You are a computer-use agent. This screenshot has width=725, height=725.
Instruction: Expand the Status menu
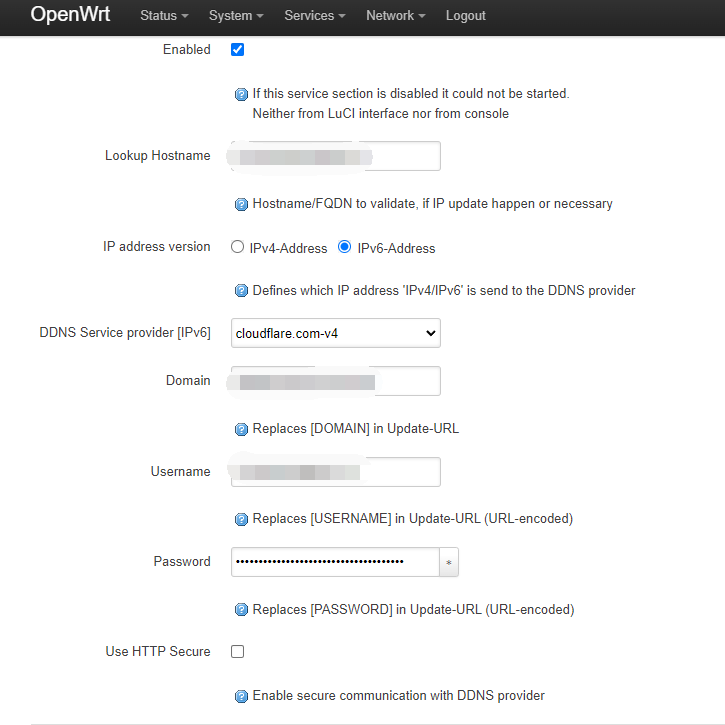pyautogui.click(x=164, y=16)
